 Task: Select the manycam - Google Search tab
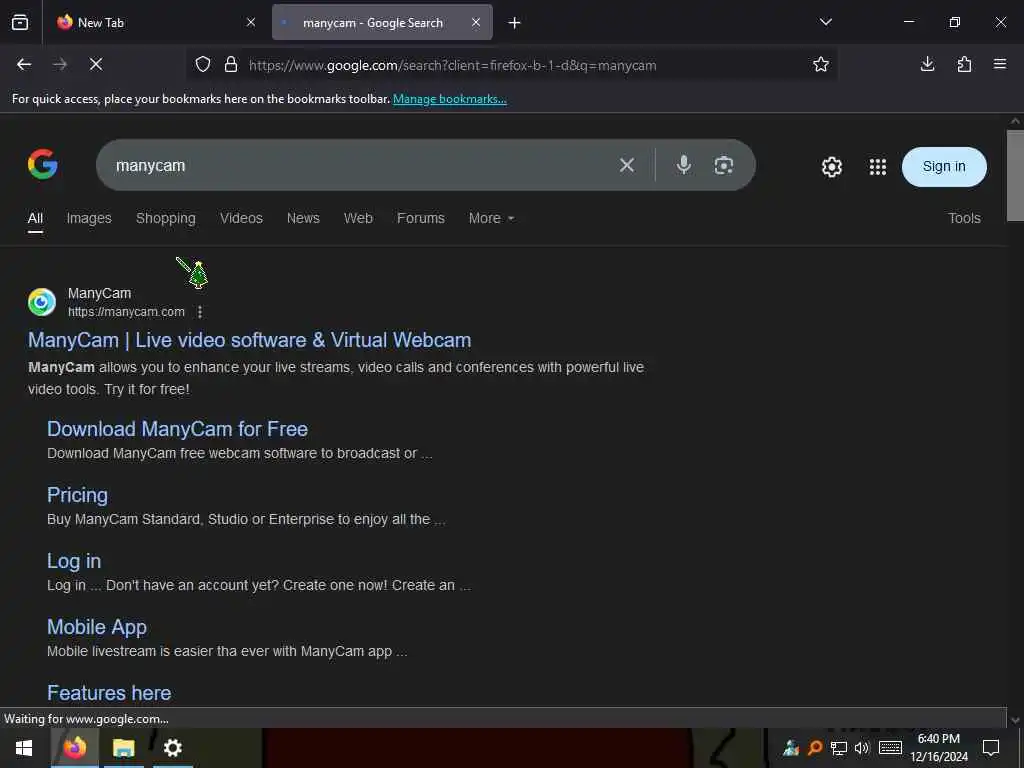382,22
